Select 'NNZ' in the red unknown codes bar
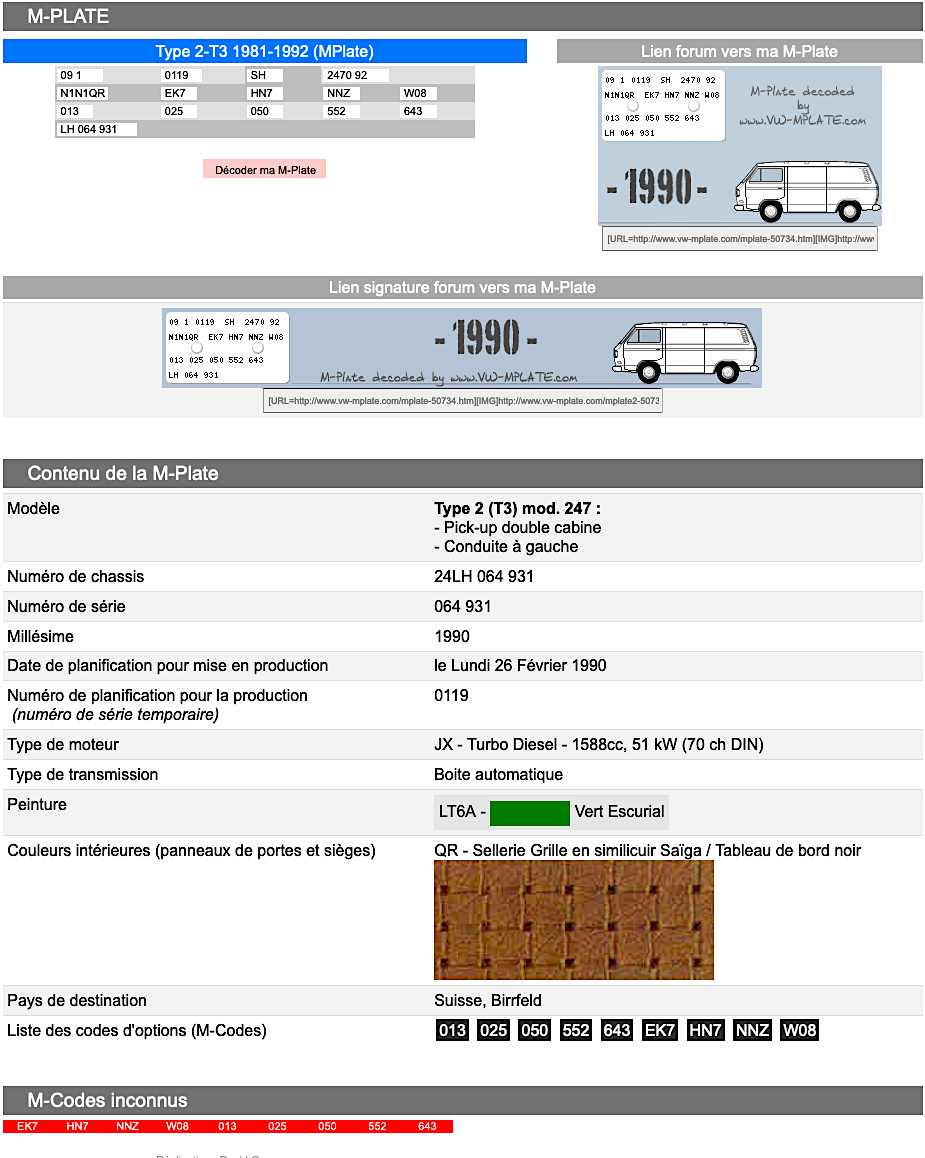The image size is (925, 1158). [x=128, y=1126]
